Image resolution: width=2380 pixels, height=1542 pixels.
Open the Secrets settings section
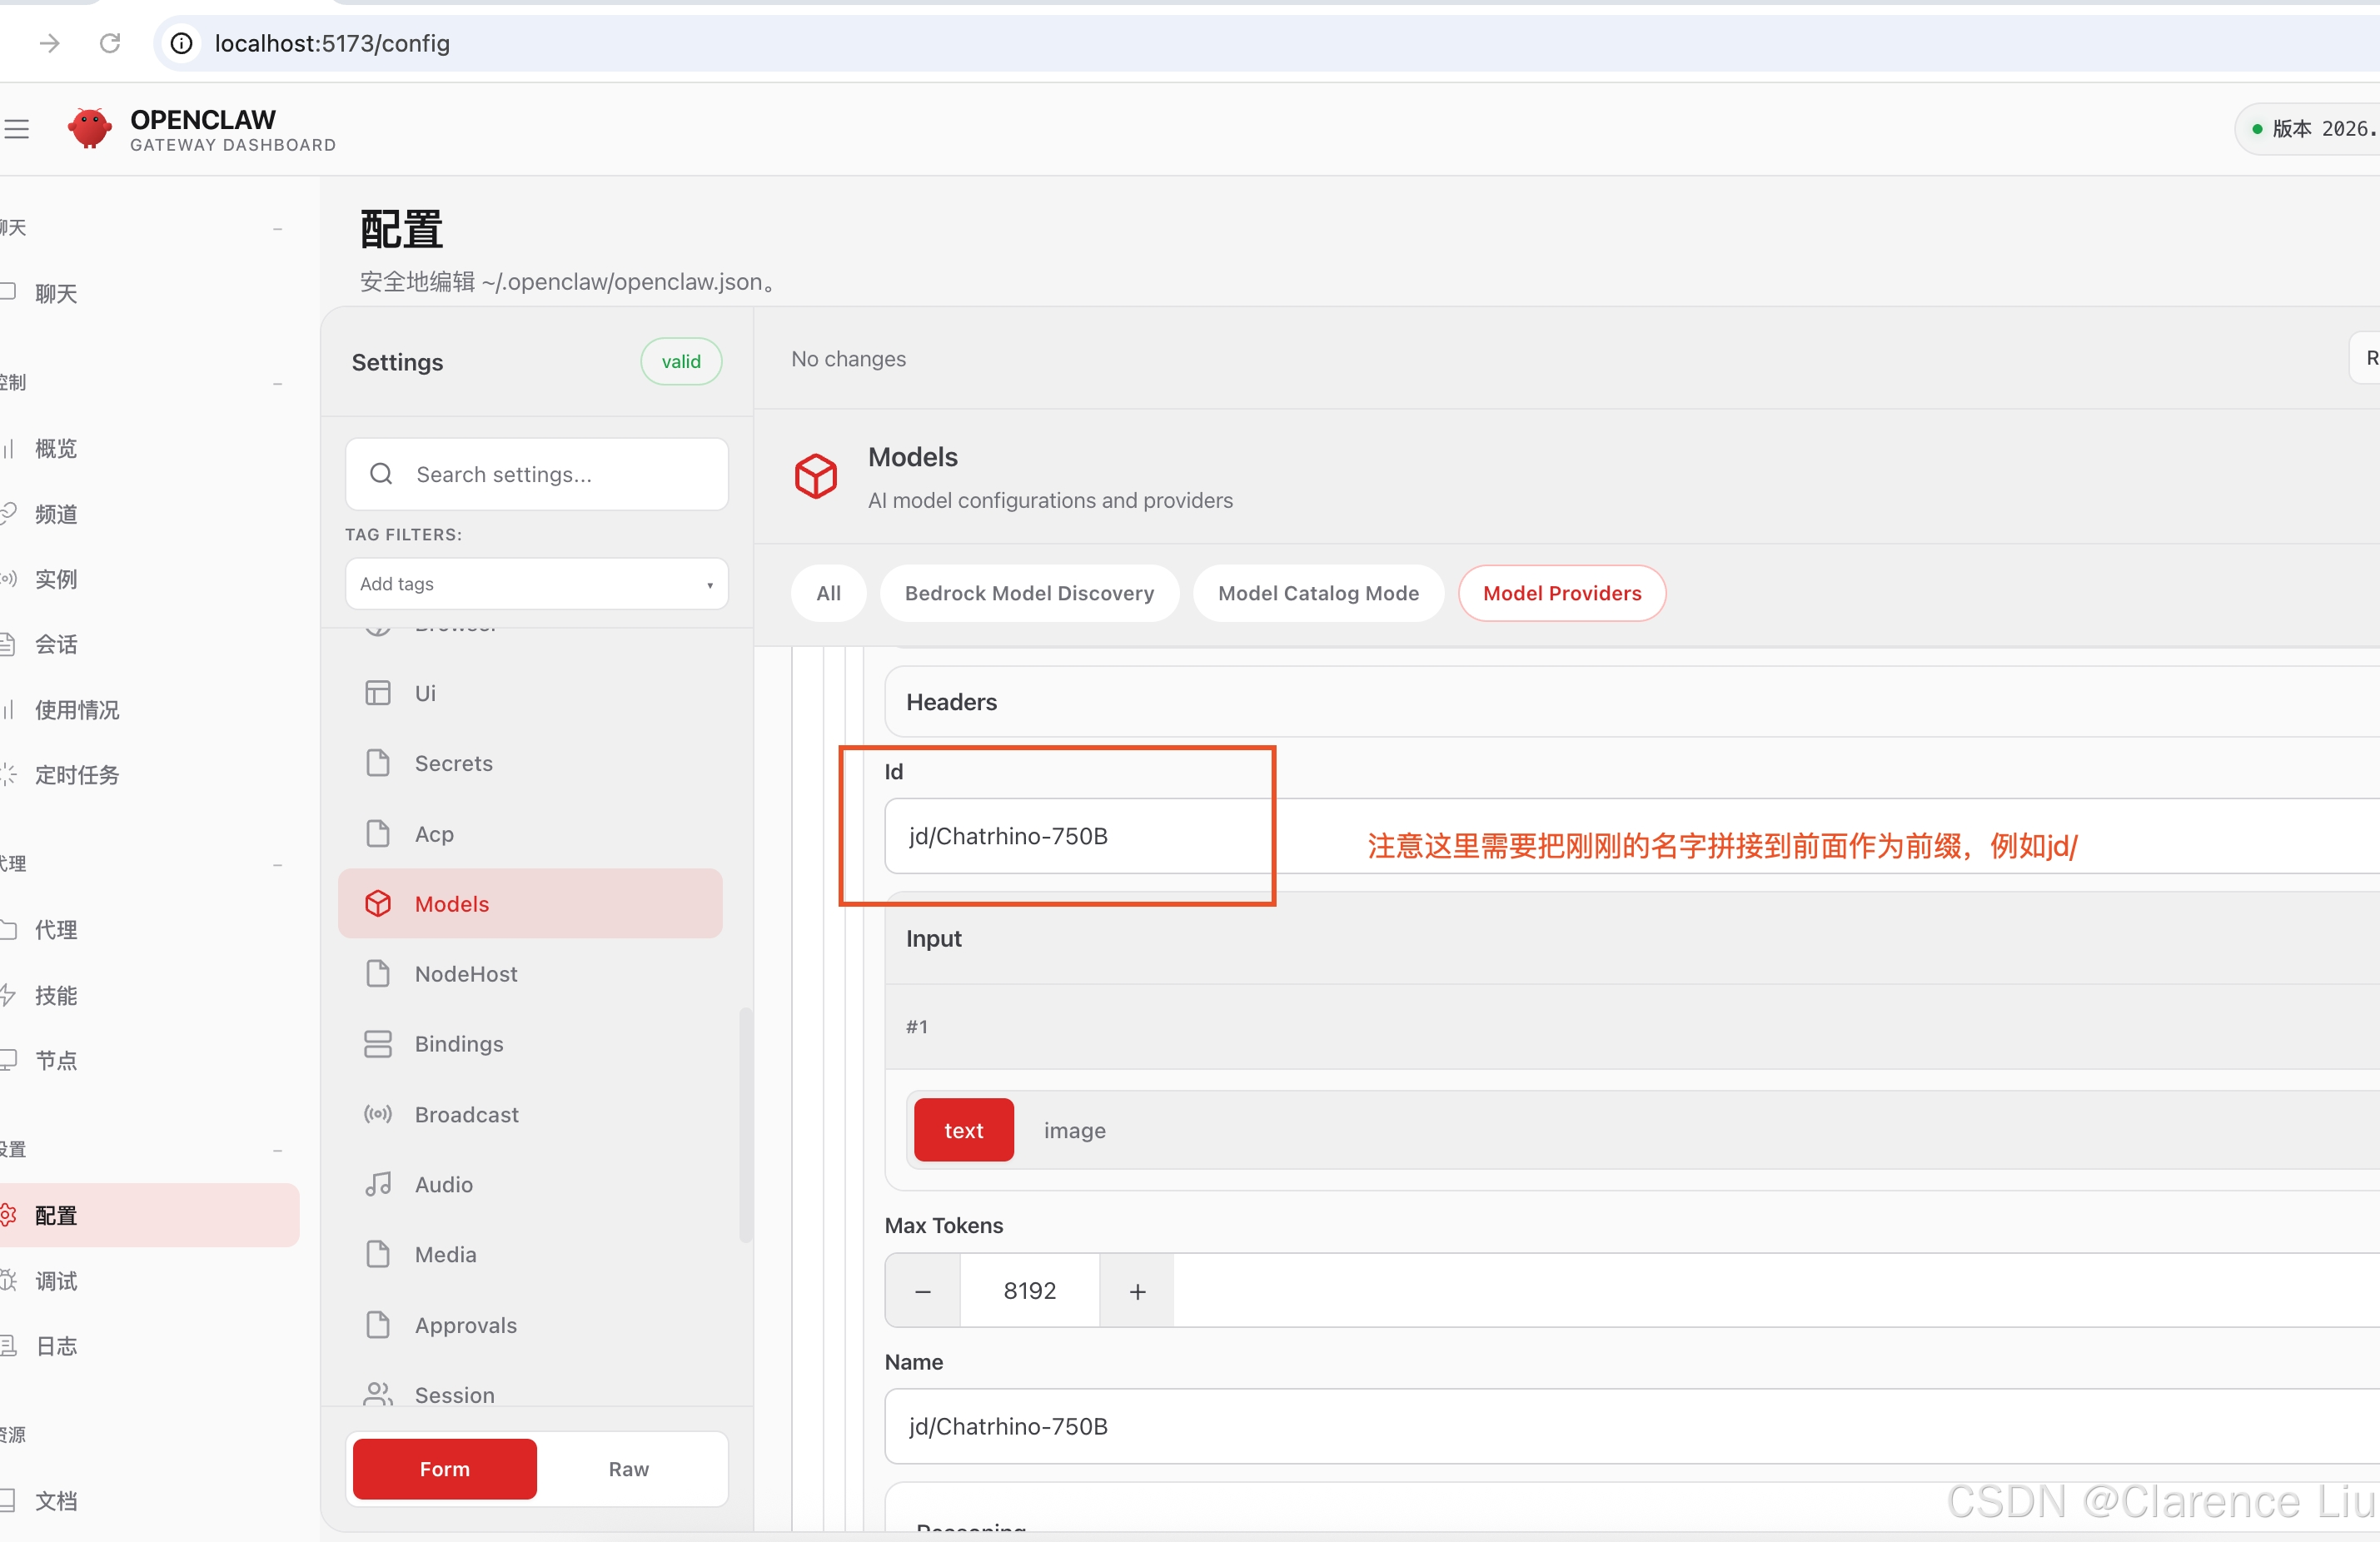(x=453, y=763)
